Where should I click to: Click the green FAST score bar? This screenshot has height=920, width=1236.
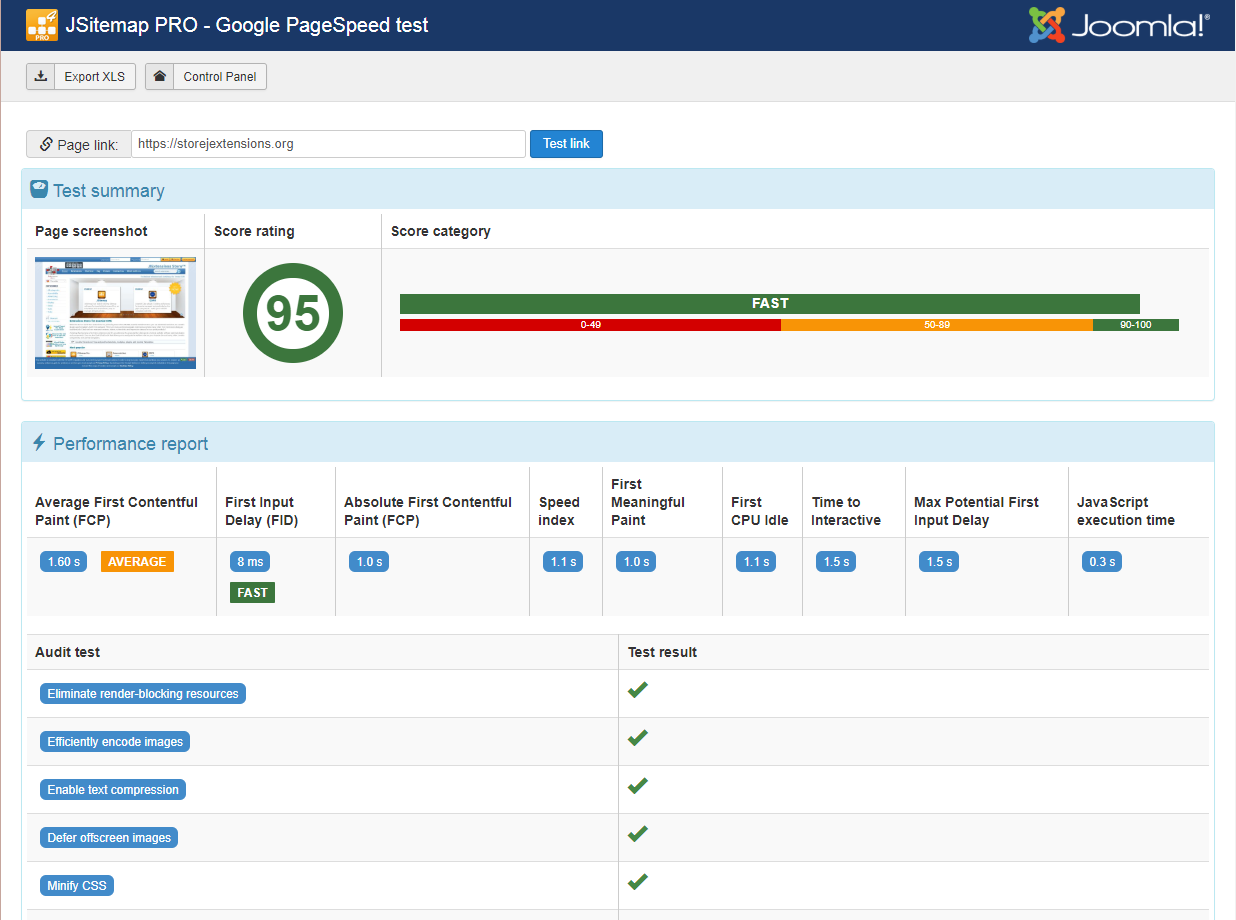pos(770,303)
